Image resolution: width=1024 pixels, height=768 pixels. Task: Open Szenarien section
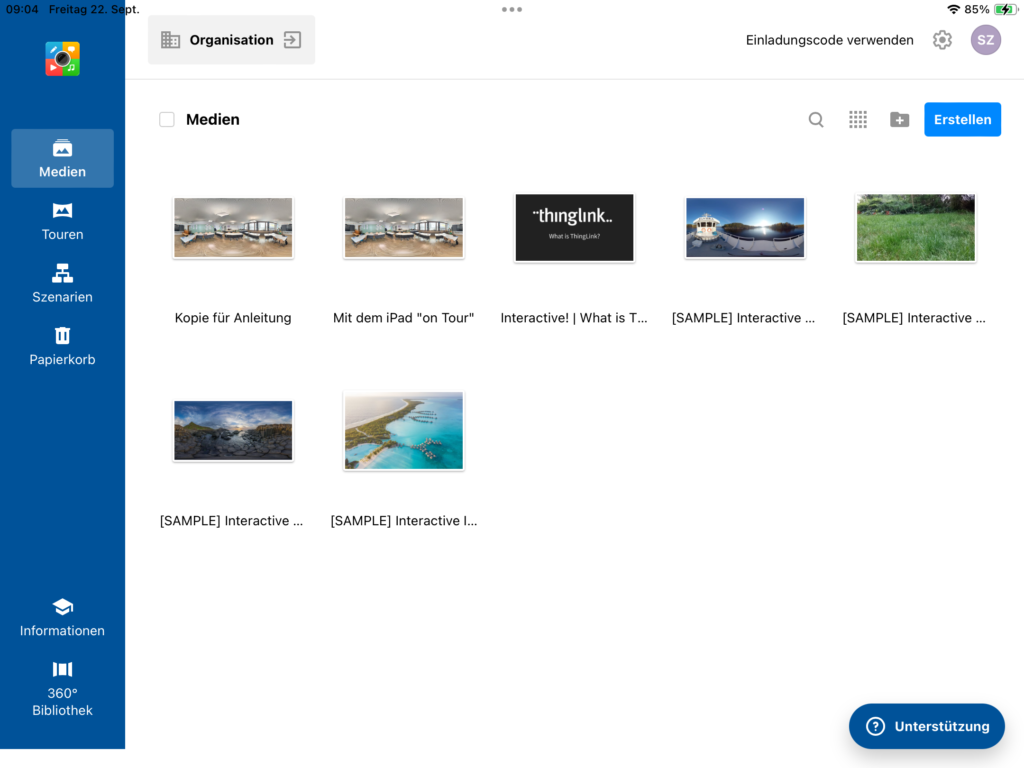62,284
